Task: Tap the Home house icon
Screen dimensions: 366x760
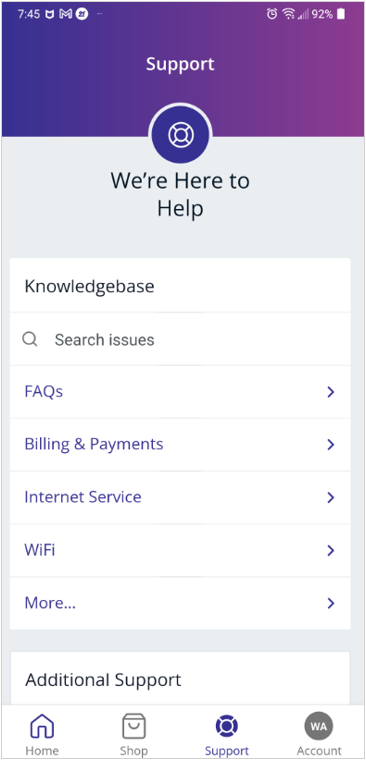Action: click(x=42, y=727)
